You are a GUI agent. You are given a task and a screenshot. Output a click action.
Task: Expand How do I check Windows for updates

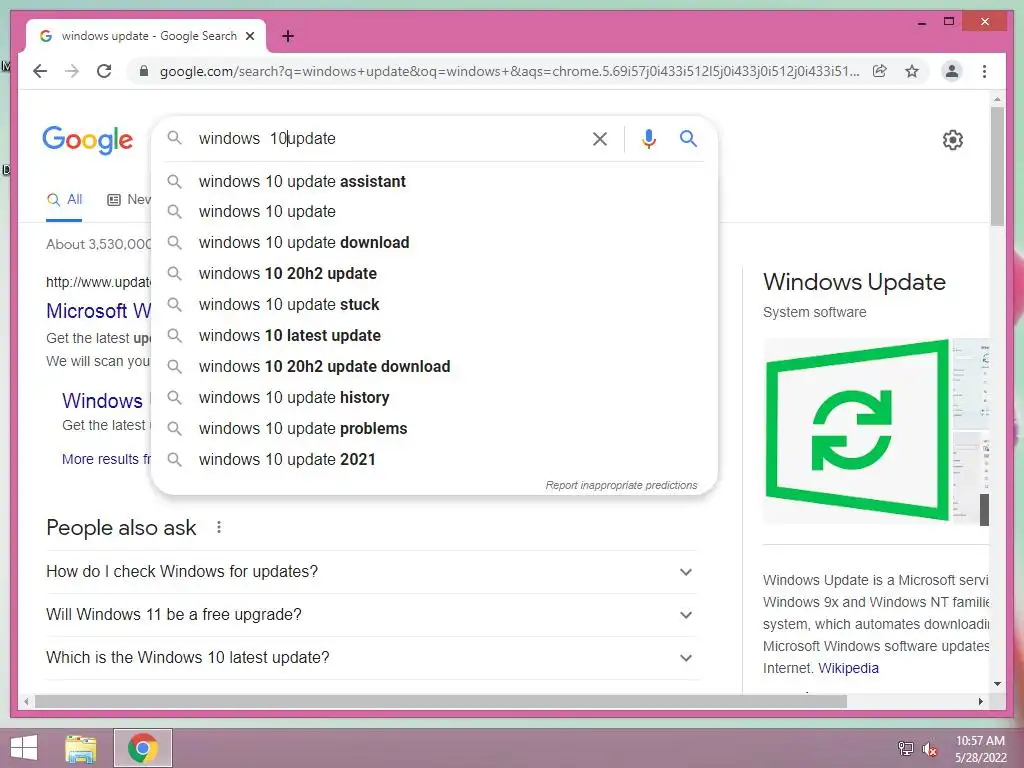click(371, 571)
